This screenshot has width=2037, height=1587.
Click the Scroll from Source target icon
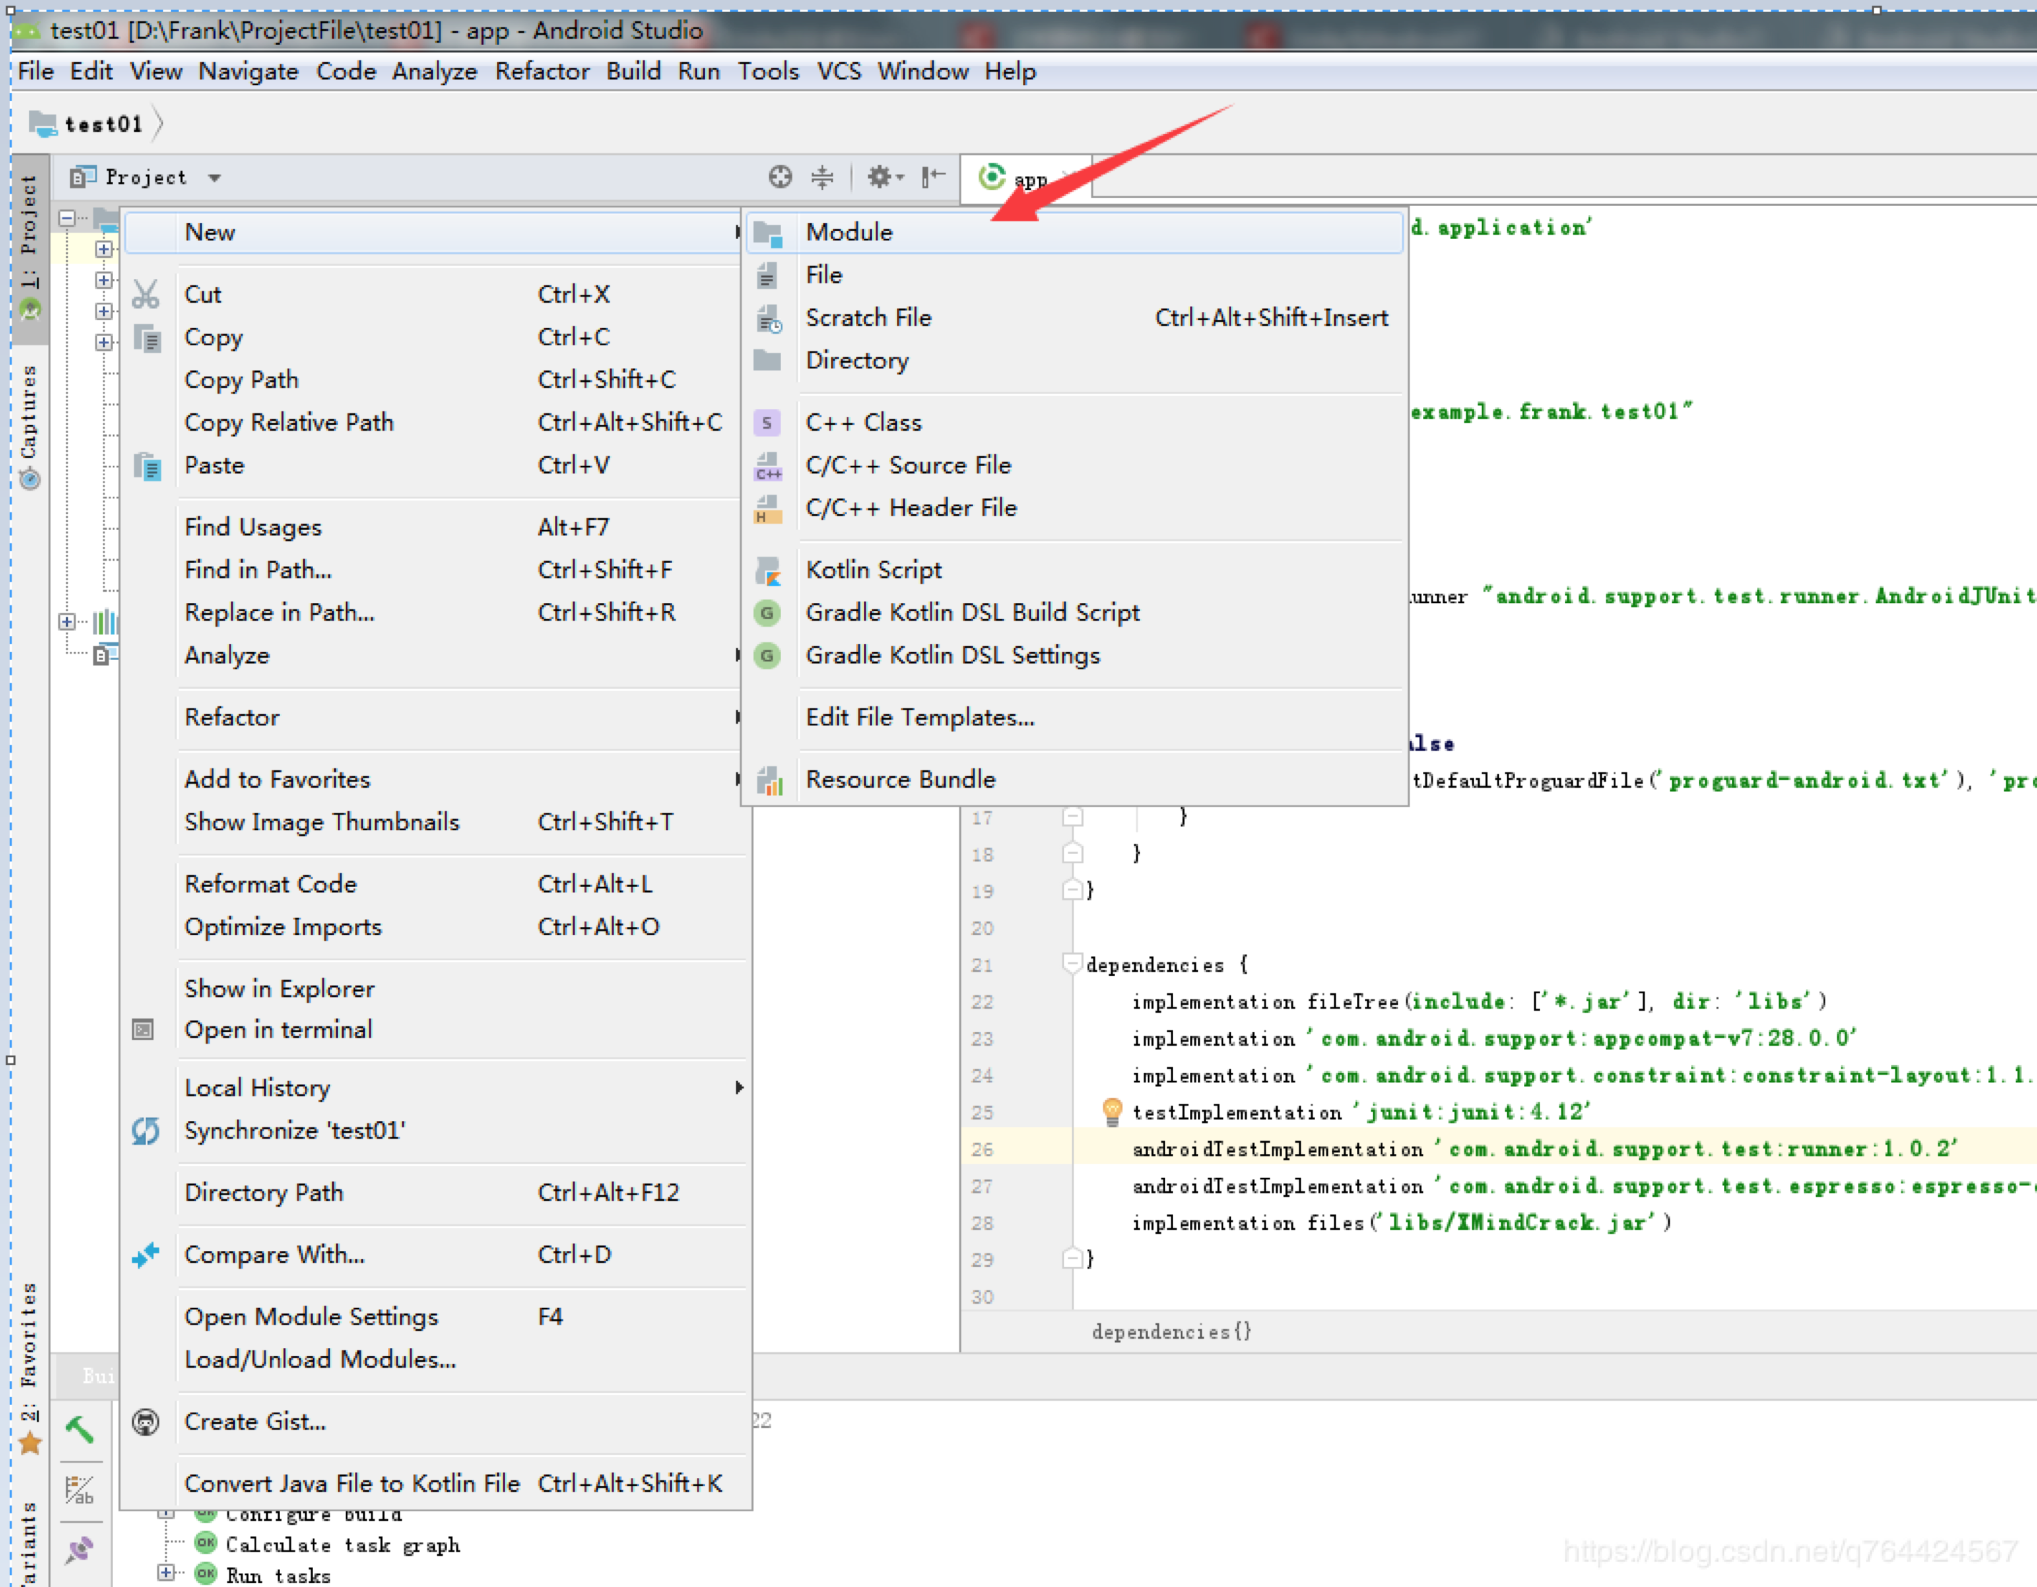click(780, 177)
